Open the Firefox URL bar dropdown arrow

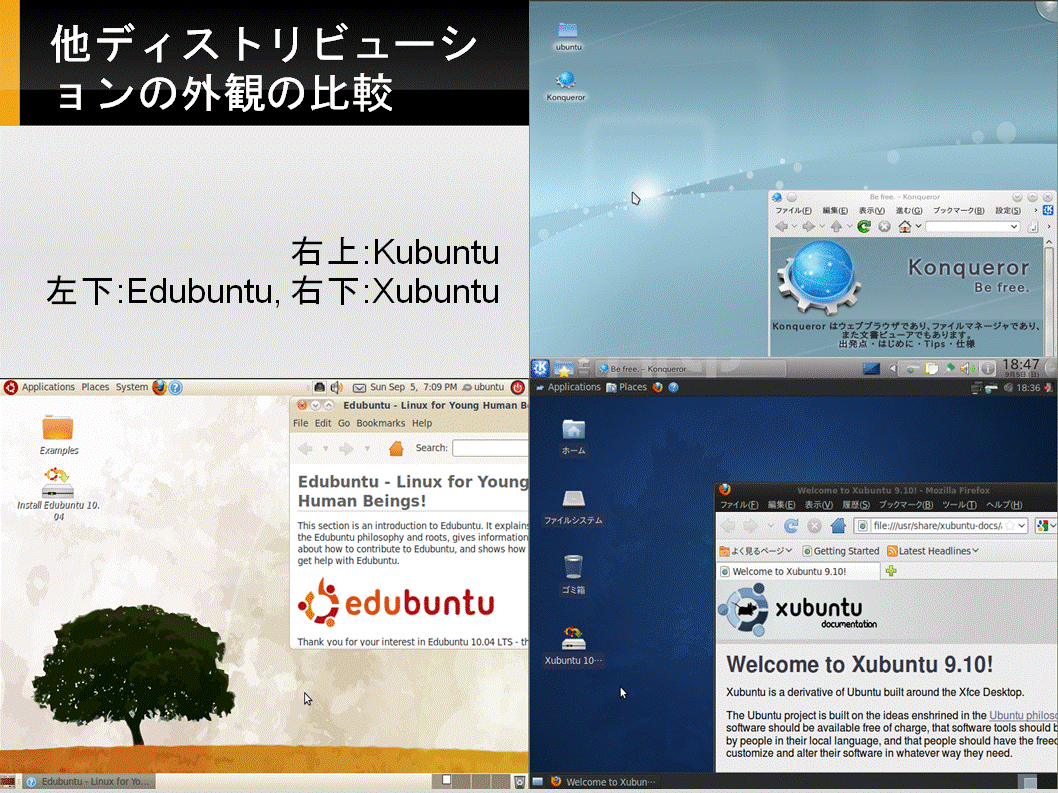point(1022,526)
